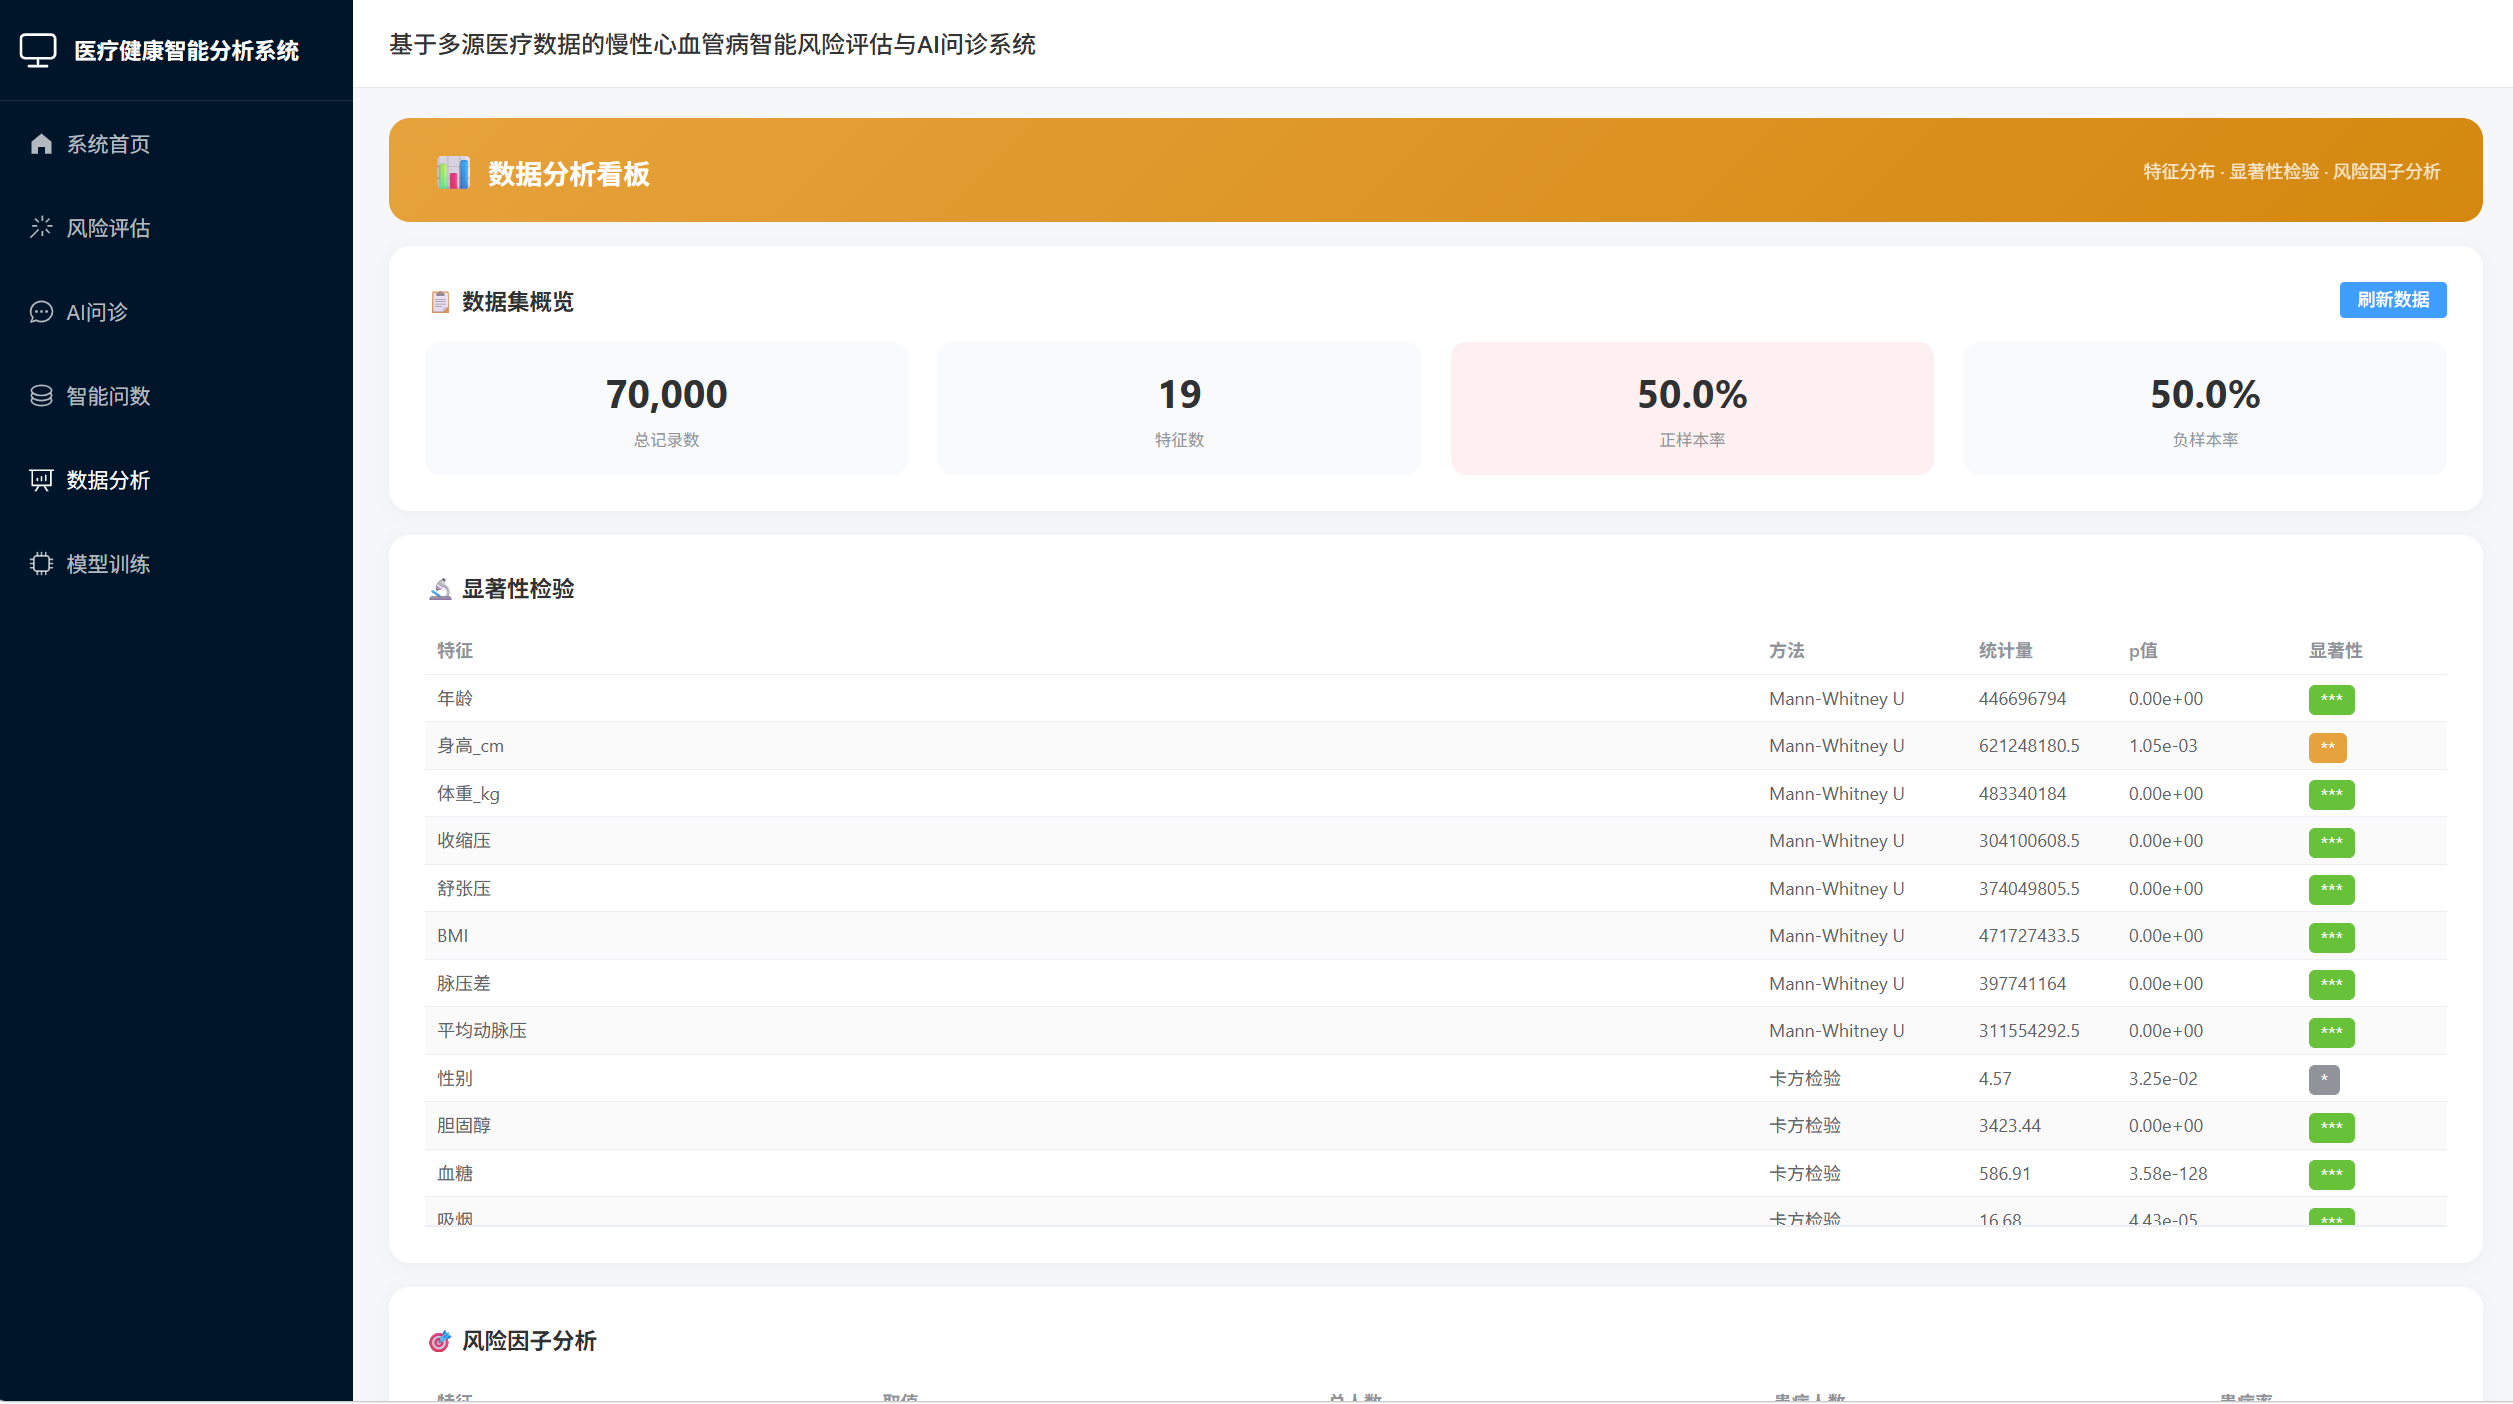
Task: Click the 数据分析看板 banner title
Action: [568, 174]
